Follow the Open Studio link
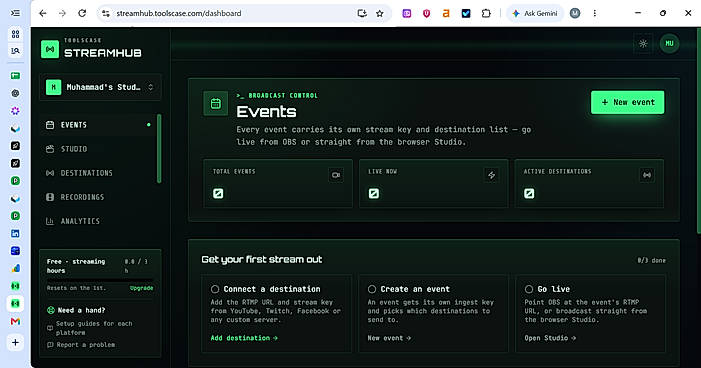Screen dimensions: 701x368 click(x=550, y=338)
